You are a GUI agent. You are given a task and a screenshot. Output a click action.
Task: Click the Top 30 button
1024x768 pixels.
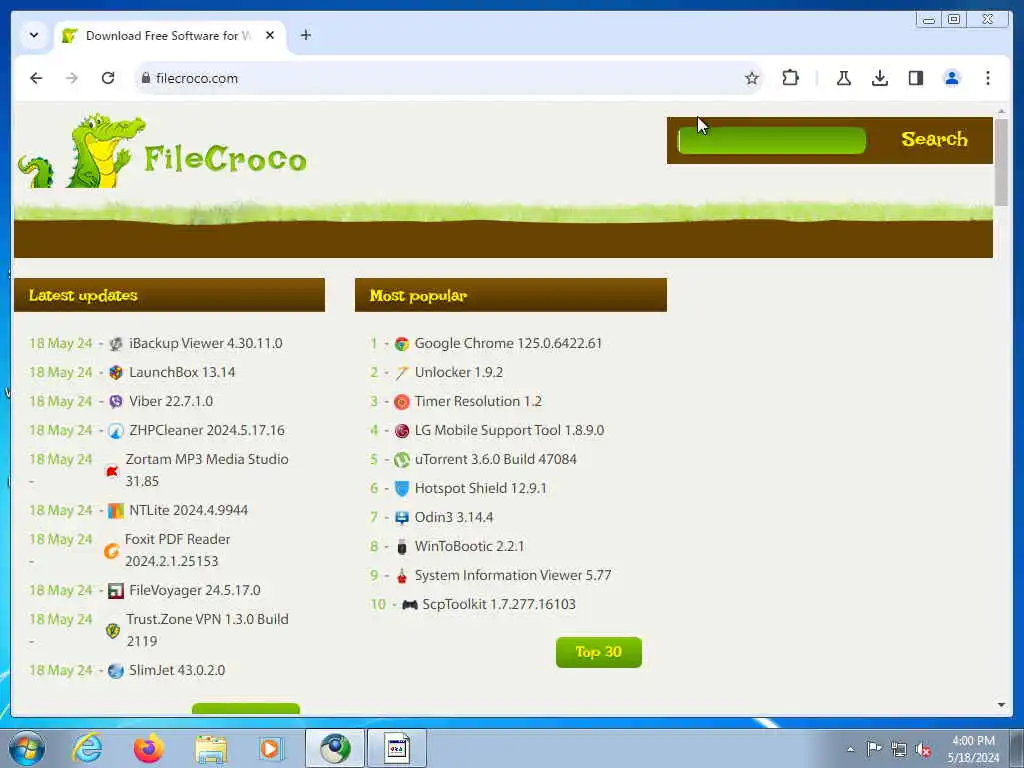click(598, 652)
